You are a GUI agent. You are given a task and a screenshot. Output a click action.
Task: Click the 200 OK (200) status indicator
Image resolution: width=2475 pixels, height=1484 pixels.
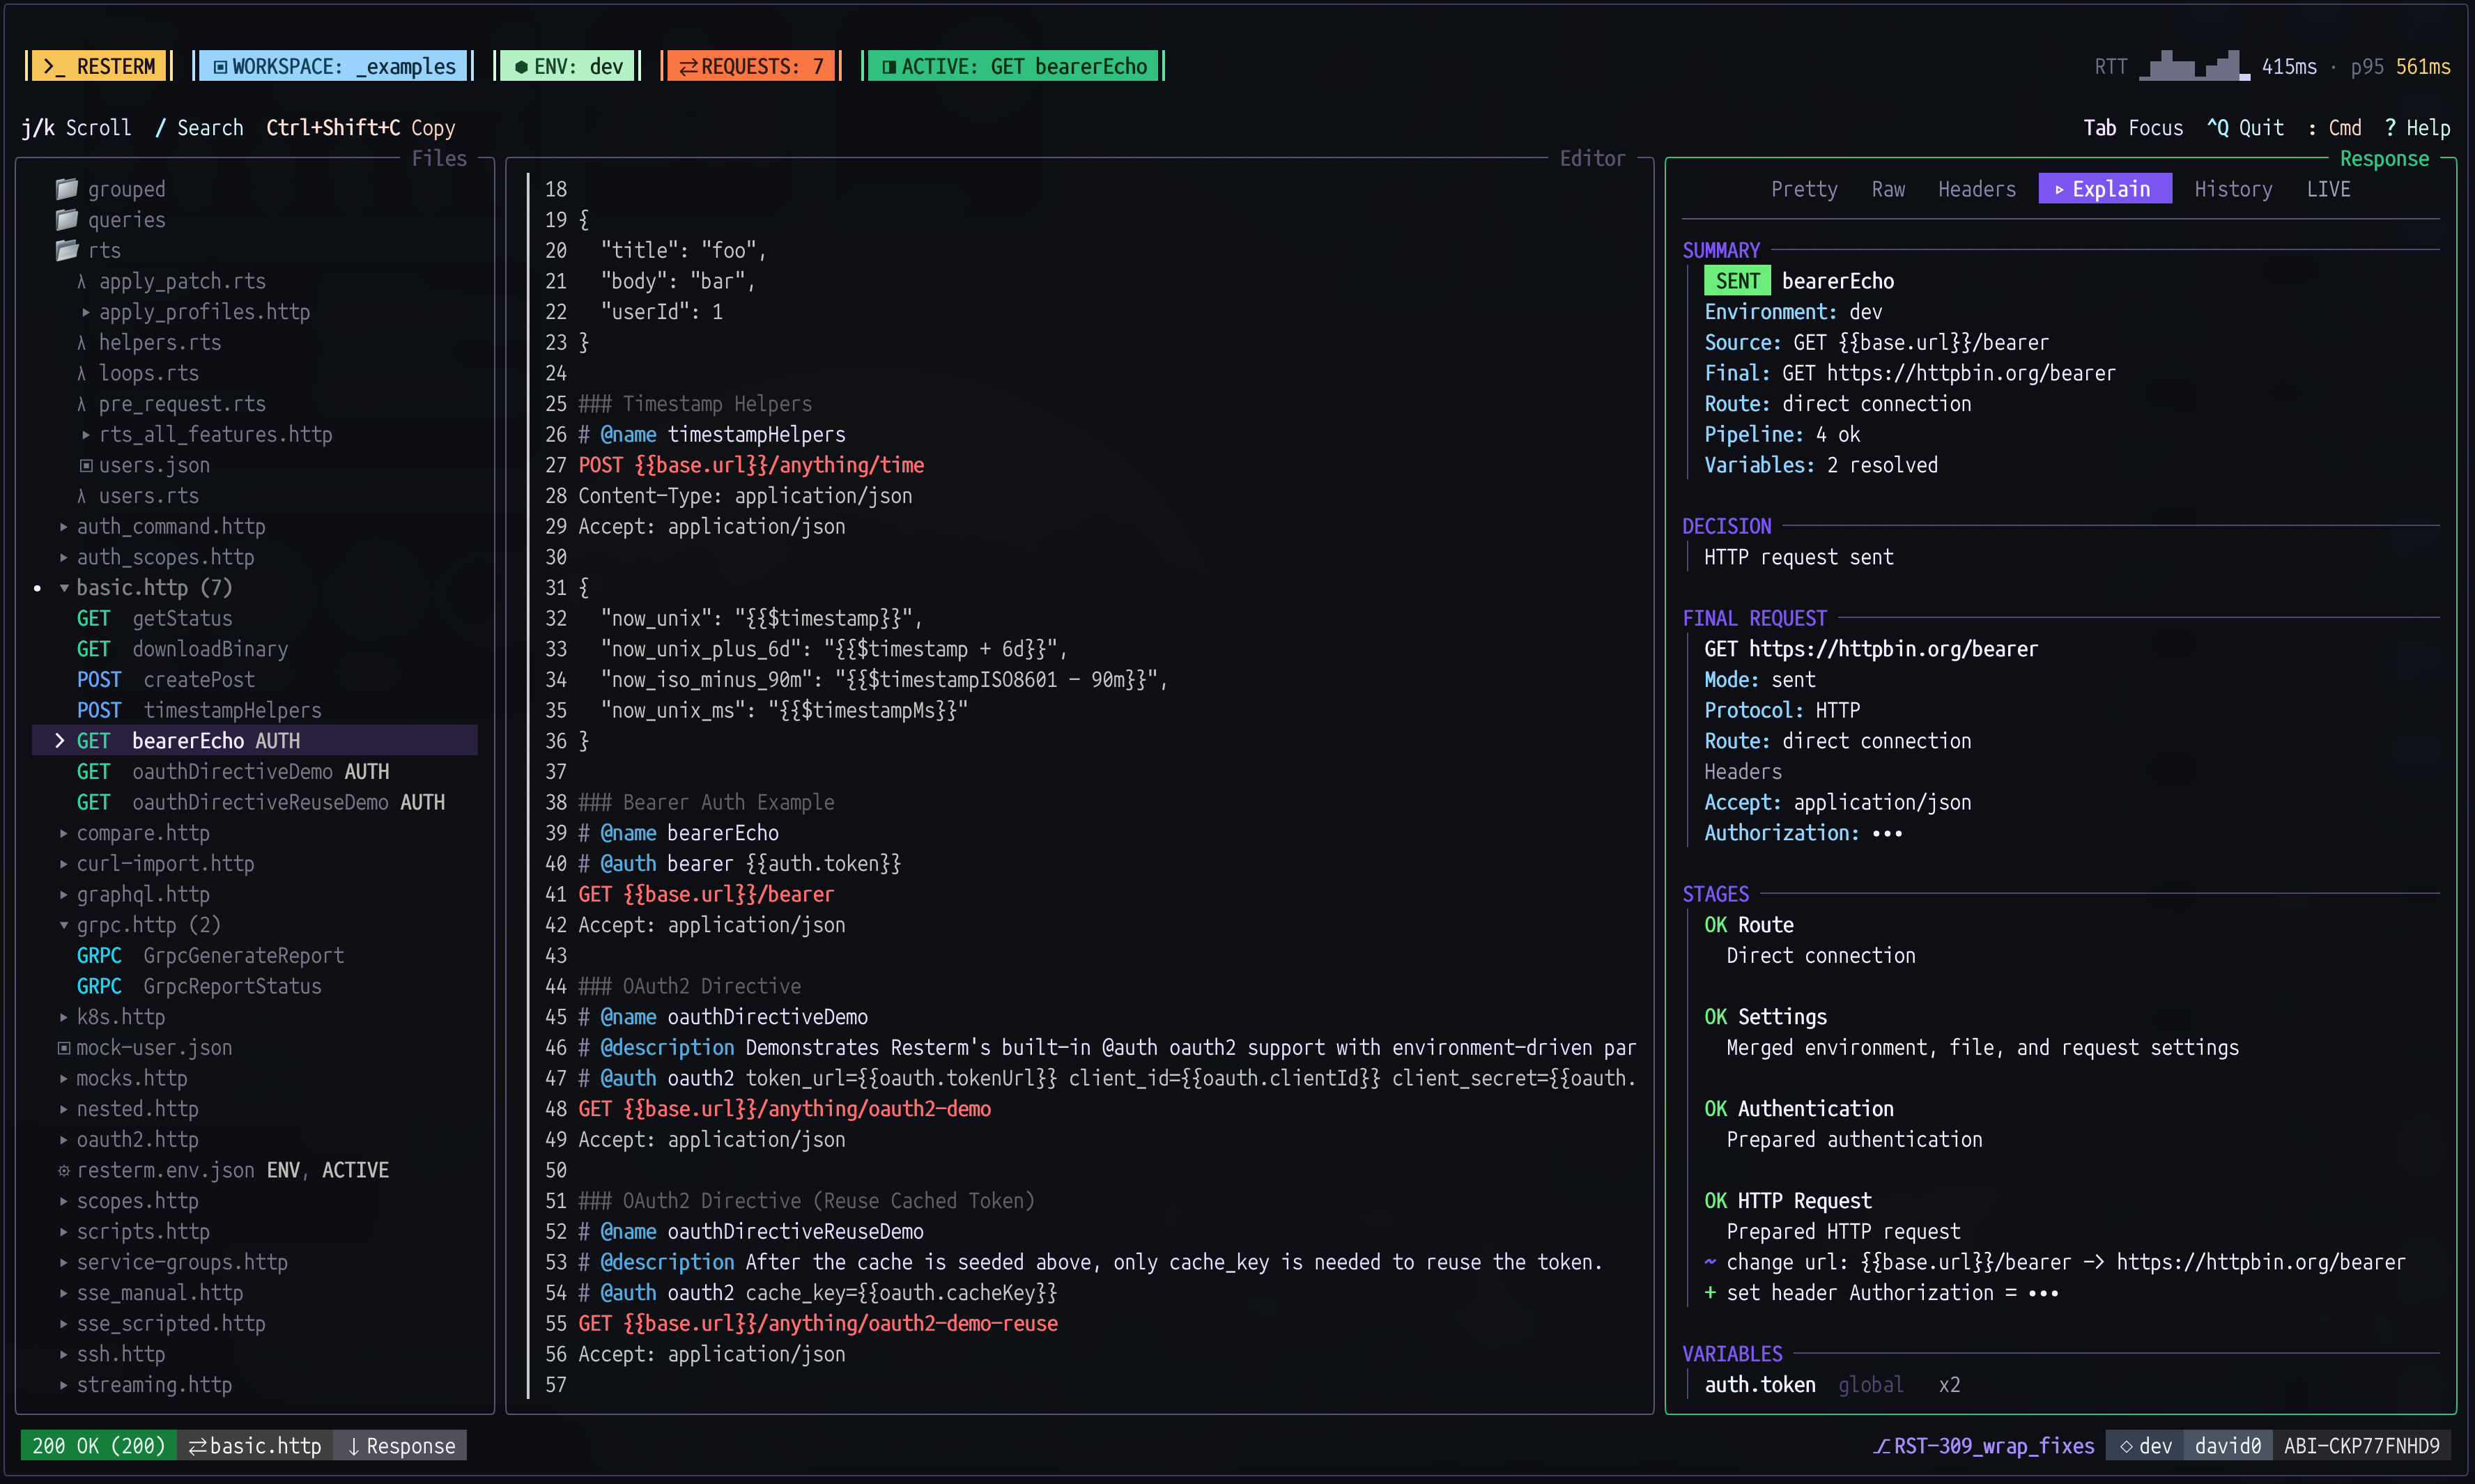point(98,1446)
